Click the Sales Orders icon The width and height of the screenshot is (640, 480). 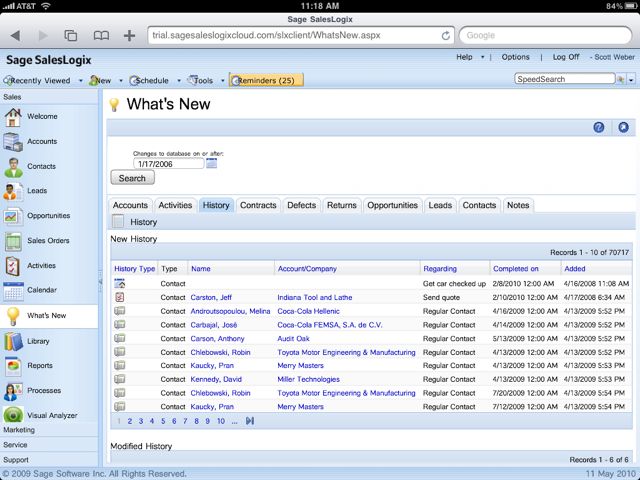coord(13,241)
